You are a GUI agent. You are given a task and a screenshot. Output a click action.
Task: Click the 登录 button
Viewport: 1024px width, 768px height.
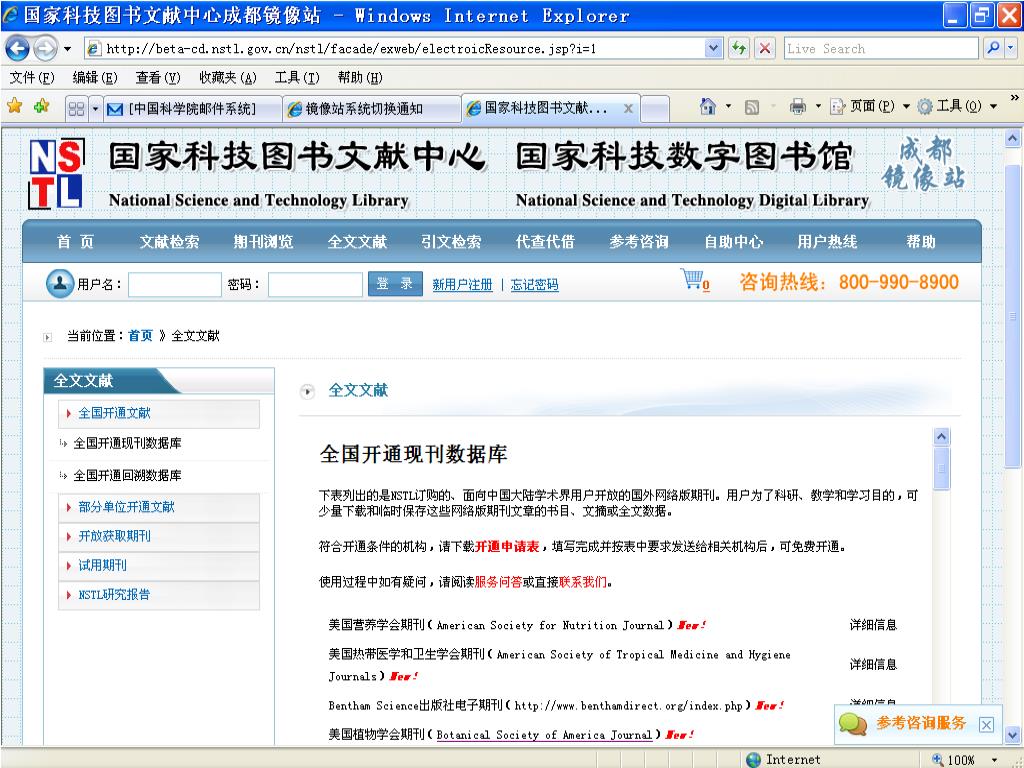click(x=395, y=284)
